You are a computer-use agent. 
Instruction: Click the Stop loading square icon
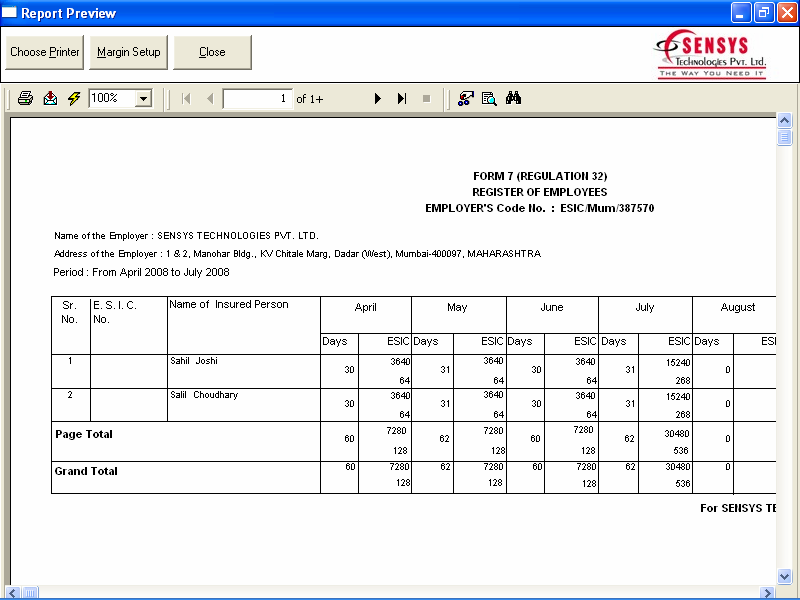427,98
